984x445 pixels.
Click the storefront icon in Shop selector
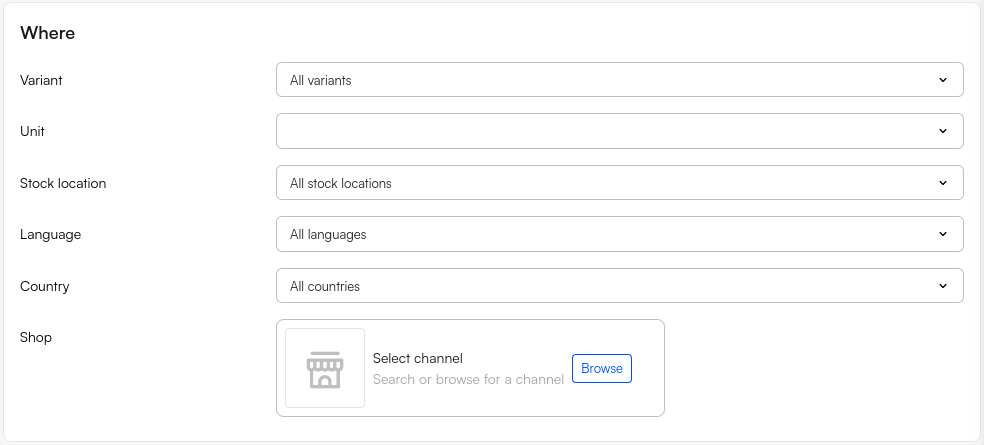(324, 368)
